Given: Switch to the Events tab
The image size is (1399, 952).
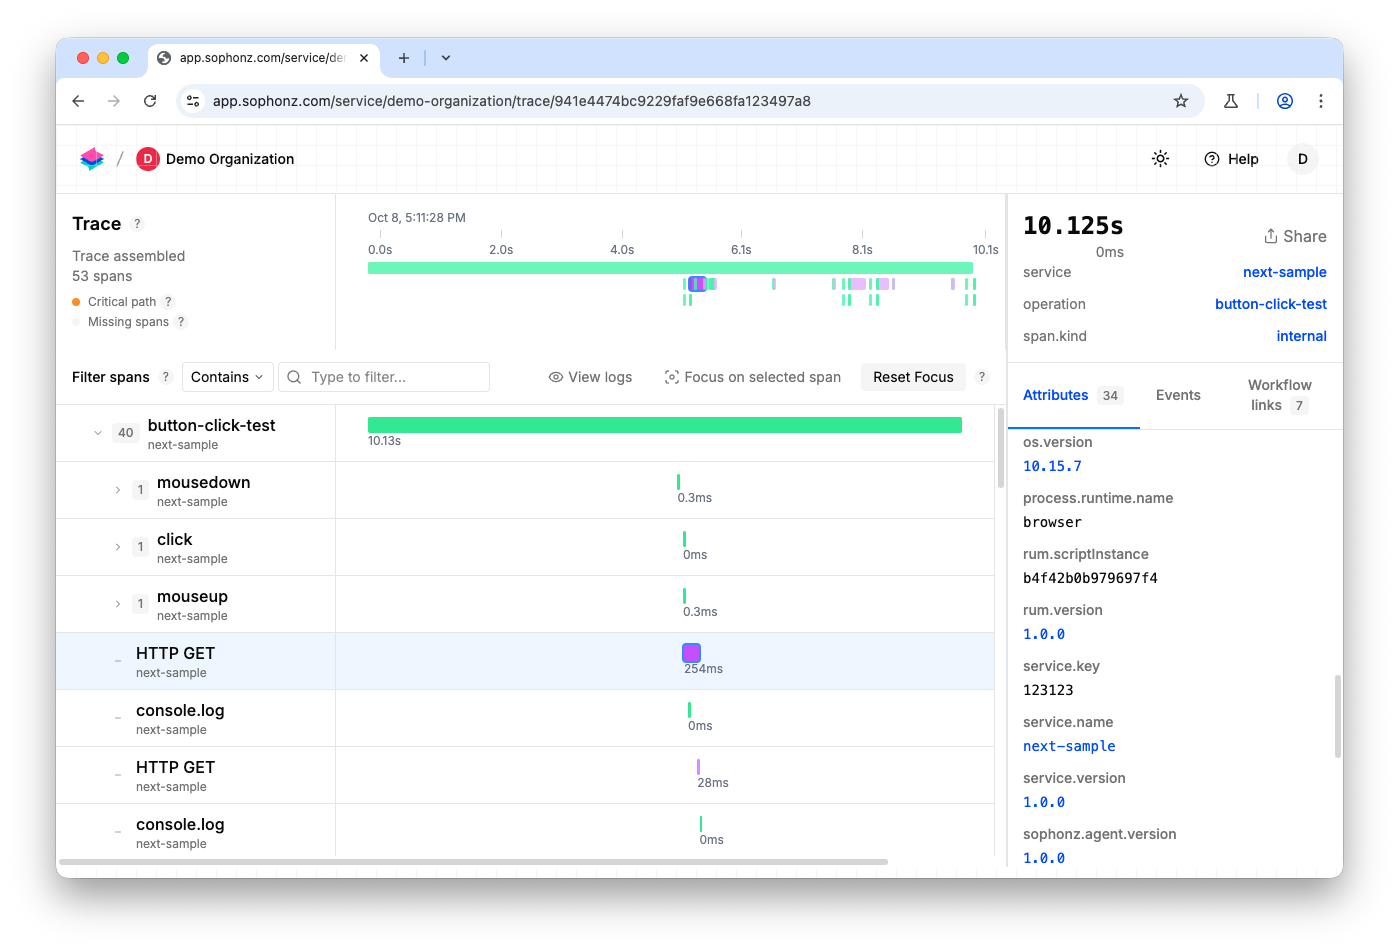Looking at the screenshot, I should (x=1177, y=395).
